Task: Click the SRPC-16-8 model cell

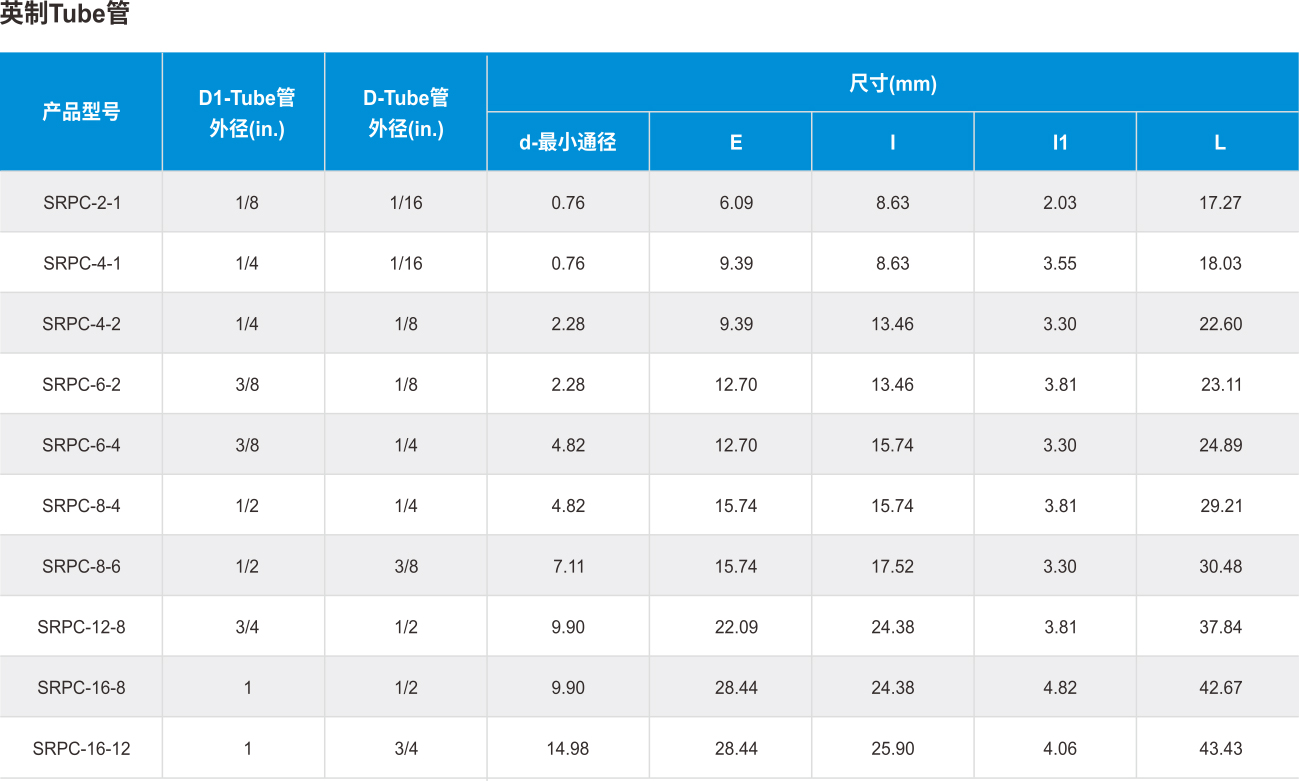Action: pyautogui.click(x=82, y=688)
